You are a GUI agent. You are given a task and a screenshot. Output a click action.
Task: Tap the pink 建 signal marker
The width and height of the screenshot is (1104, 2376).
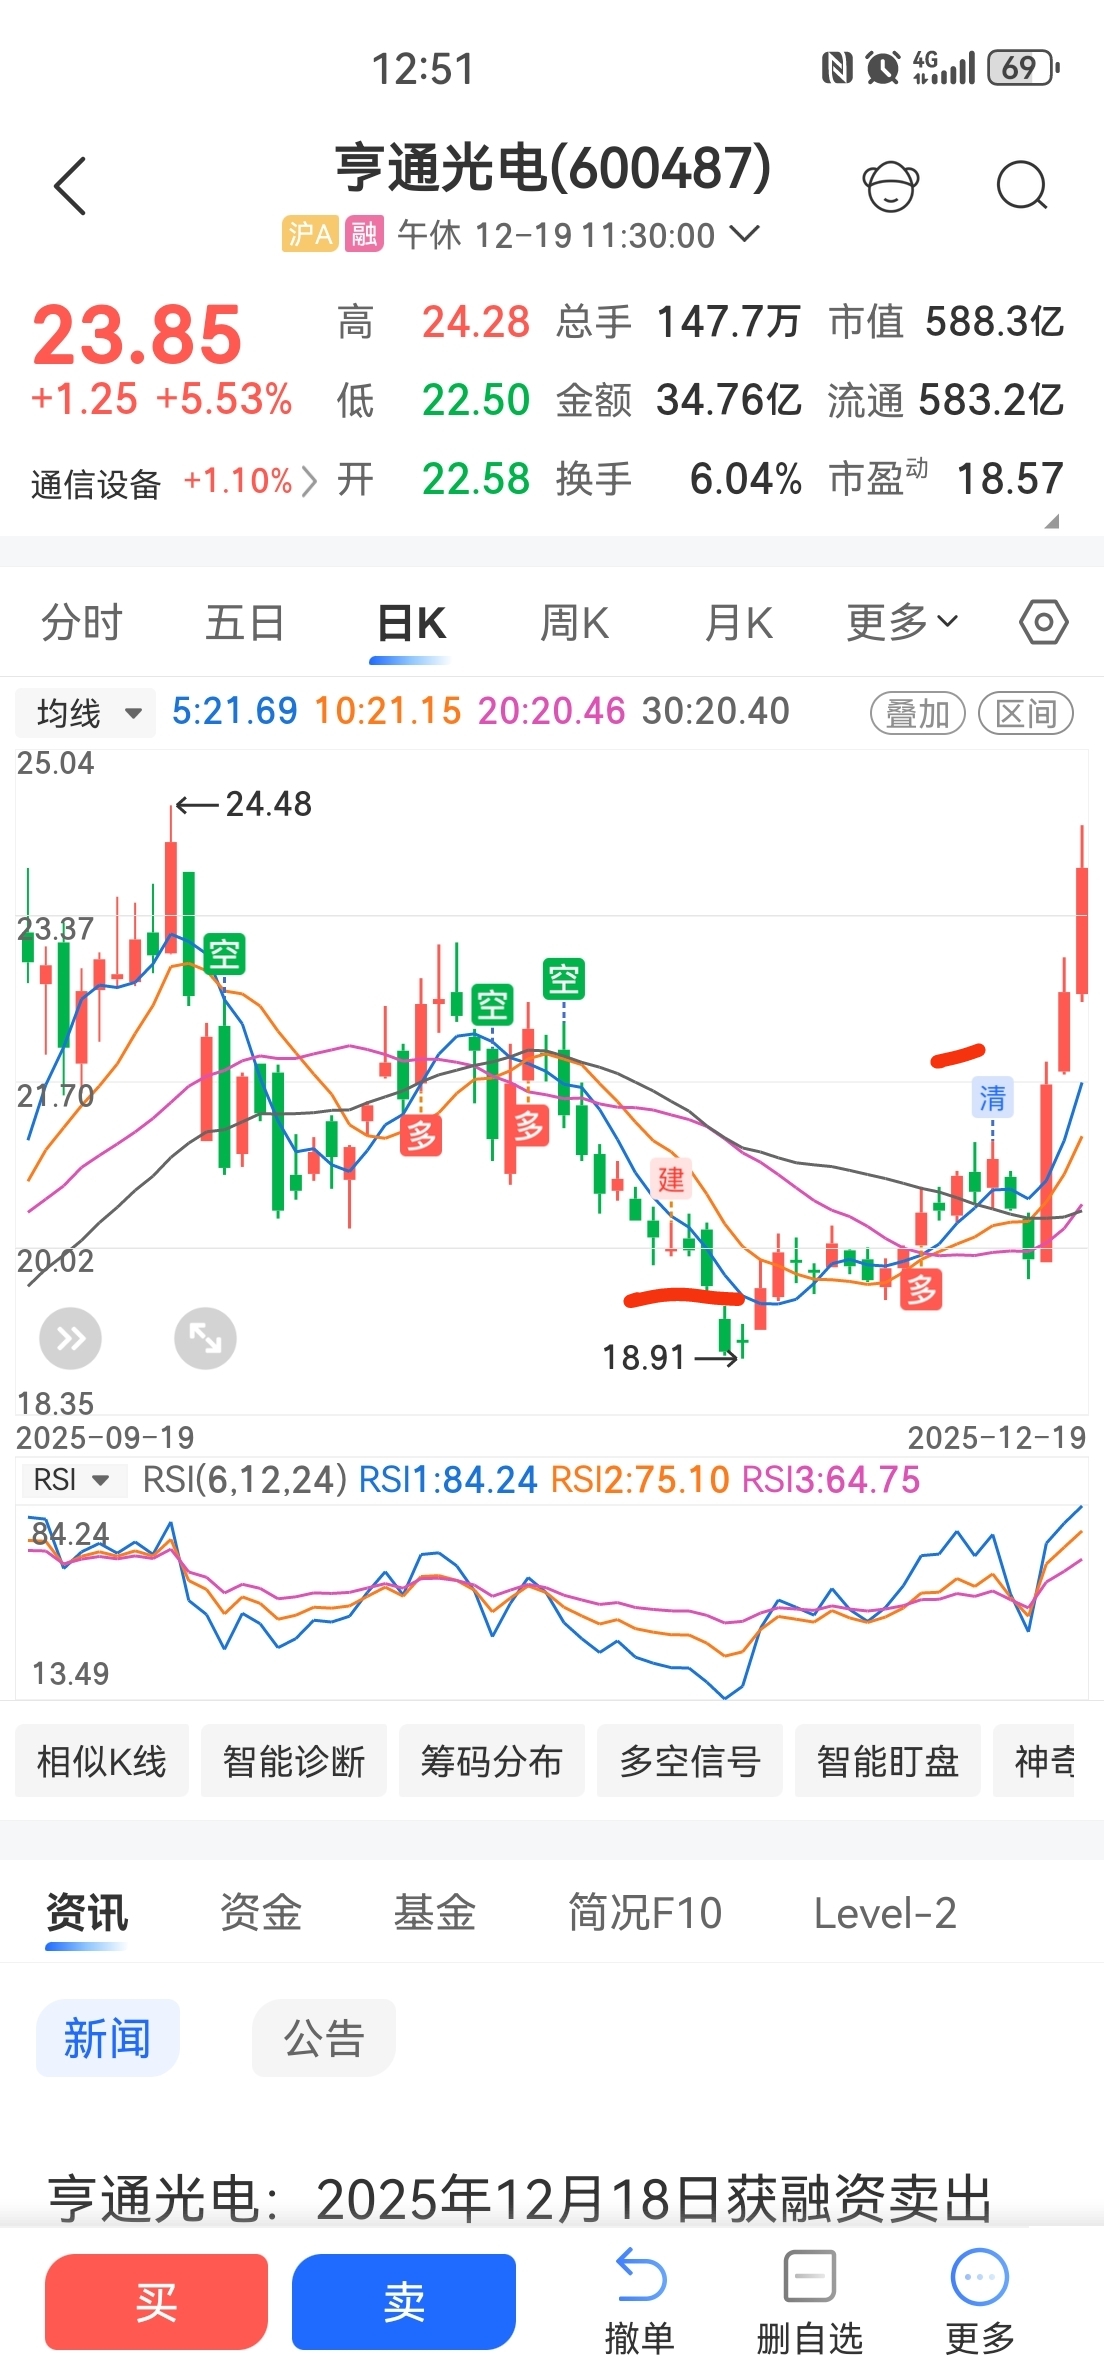click(x=670, y=1180)
